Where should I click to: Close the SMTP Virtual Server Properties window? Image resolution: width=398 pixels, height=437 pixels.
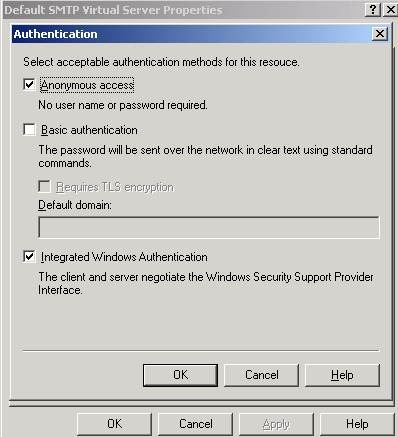tap(390, 10)
